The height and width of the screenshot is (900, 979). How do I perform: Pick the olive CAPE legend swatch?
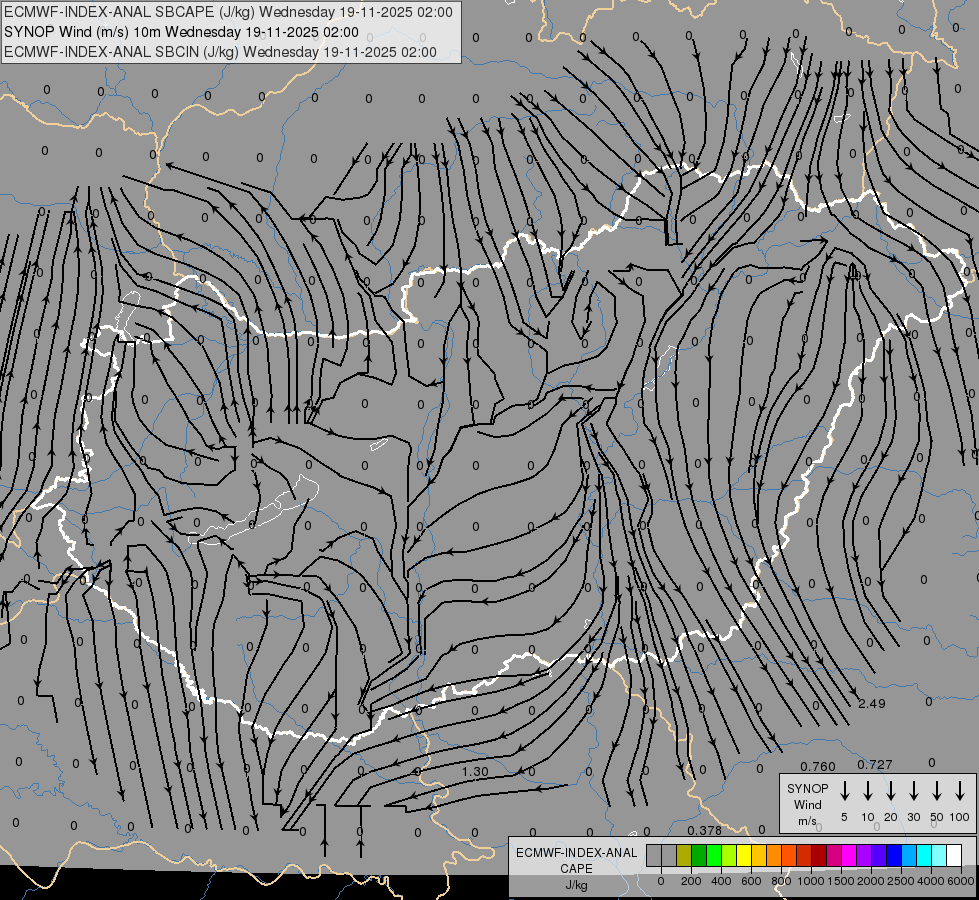tap(684, 855)
